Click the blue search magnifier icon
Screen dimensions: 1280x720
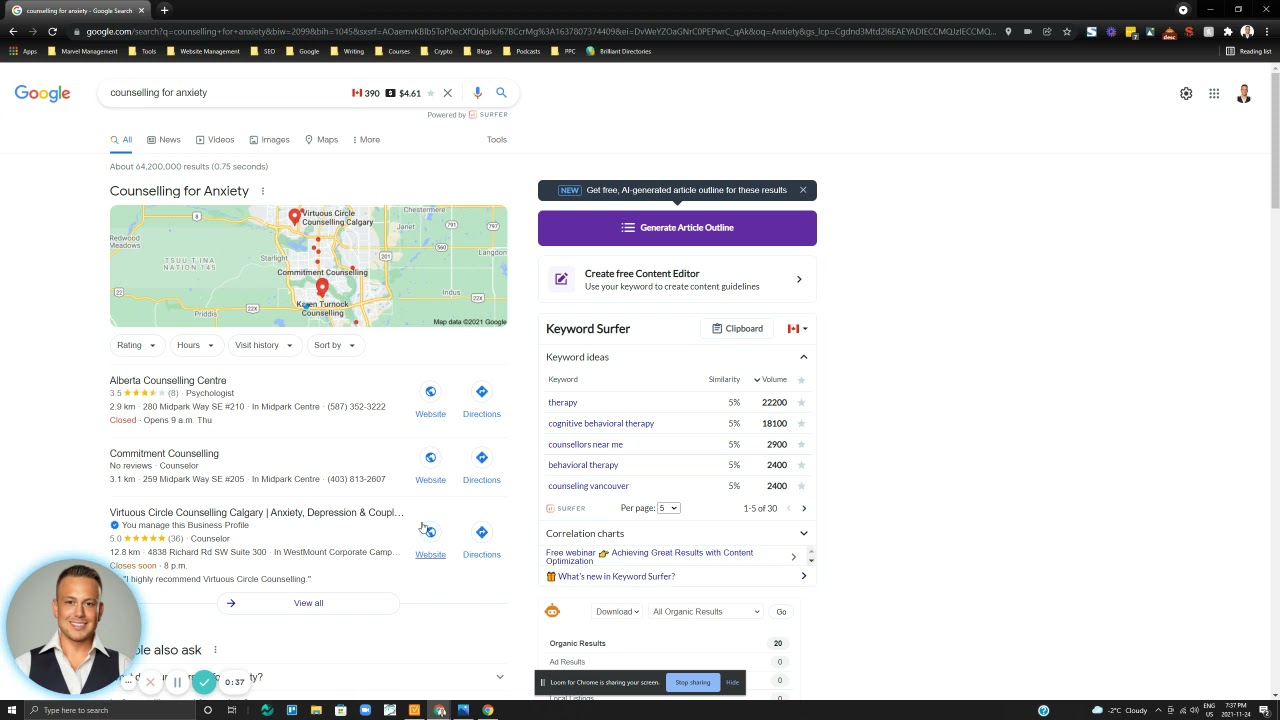pos(501,93)
